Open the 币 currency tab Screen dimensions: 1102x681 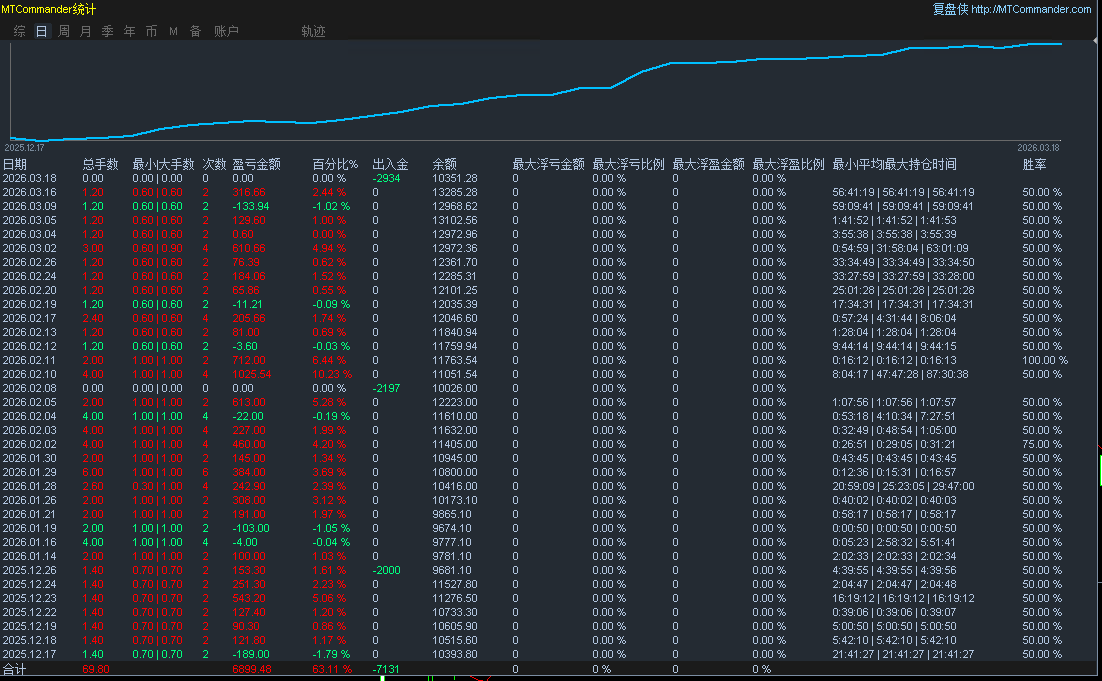pos(151,31)
